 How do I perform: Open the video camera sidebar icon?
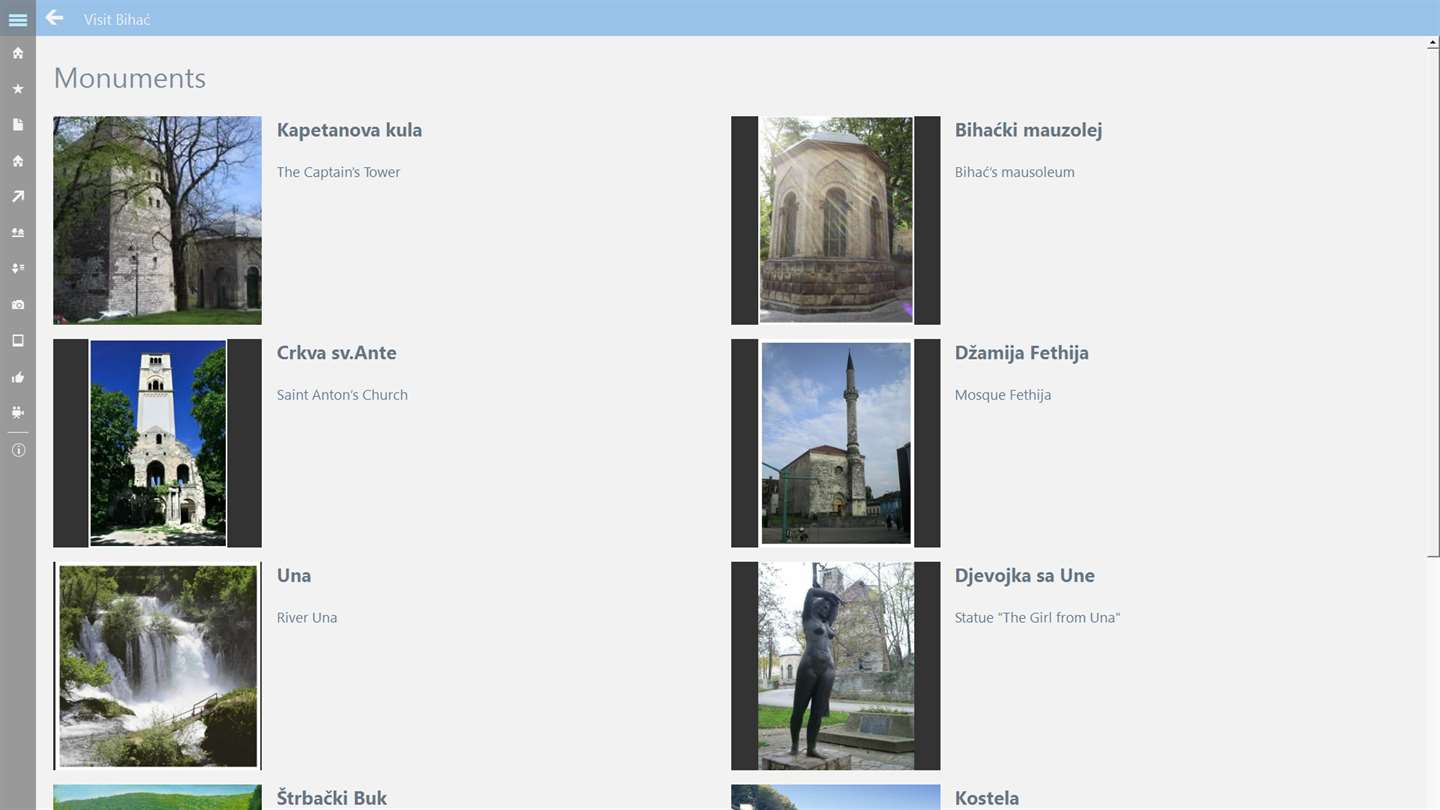[18, 412]
